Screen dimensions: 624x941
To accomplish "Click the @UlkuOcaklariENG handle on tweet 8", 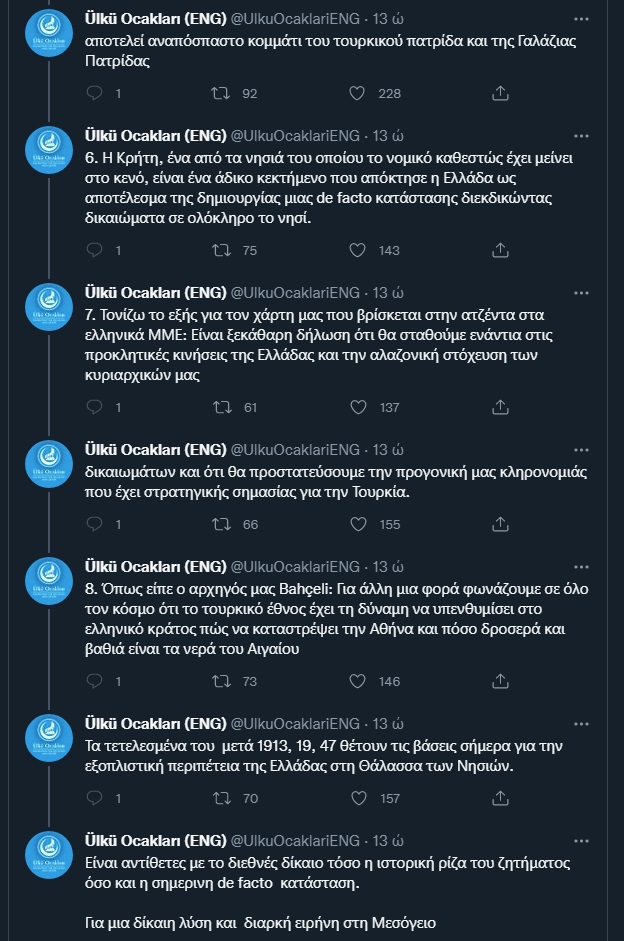I will 296,567.
